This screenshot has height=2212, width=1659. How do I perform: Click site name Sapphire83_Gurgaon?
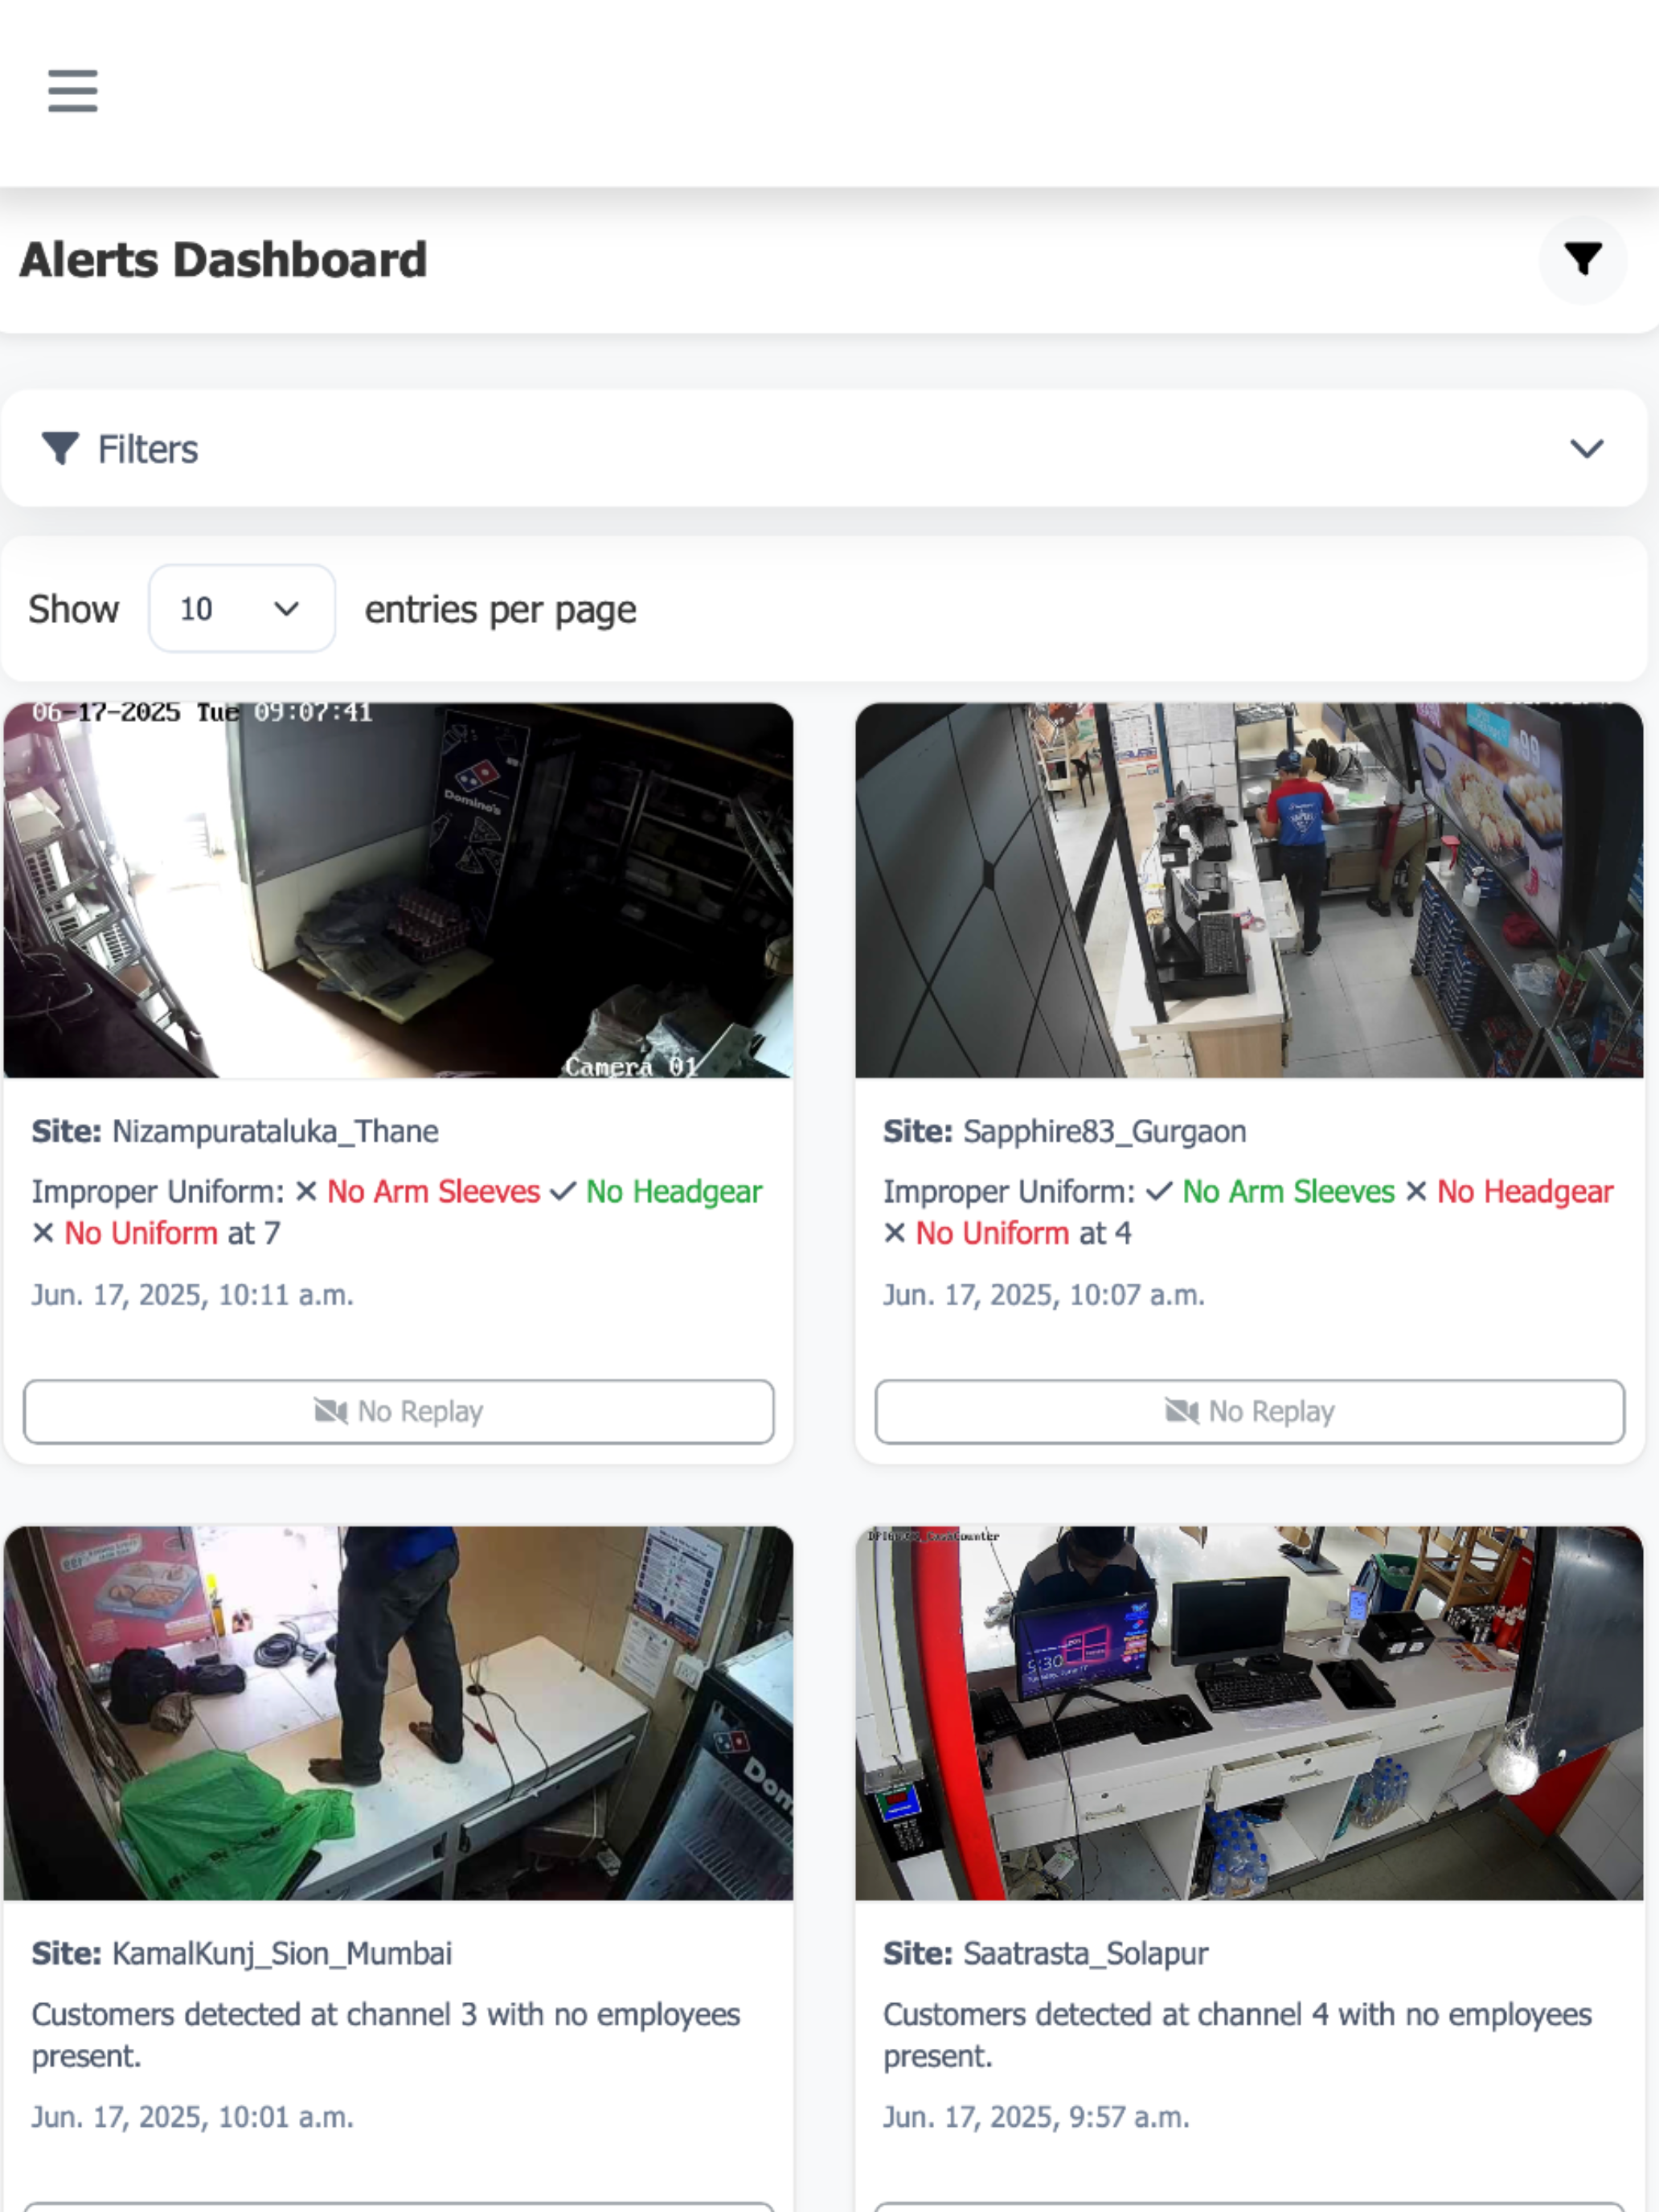point(1104,1132)
